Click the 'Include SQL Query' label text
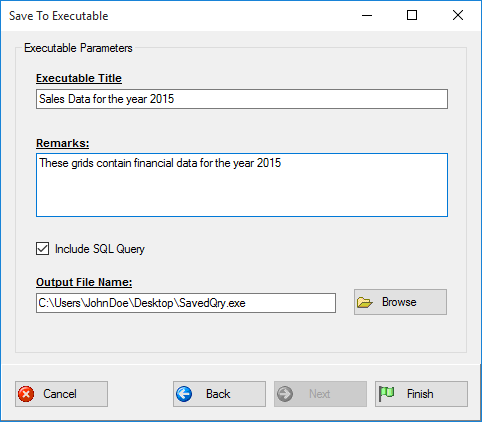 click(100, 249)
